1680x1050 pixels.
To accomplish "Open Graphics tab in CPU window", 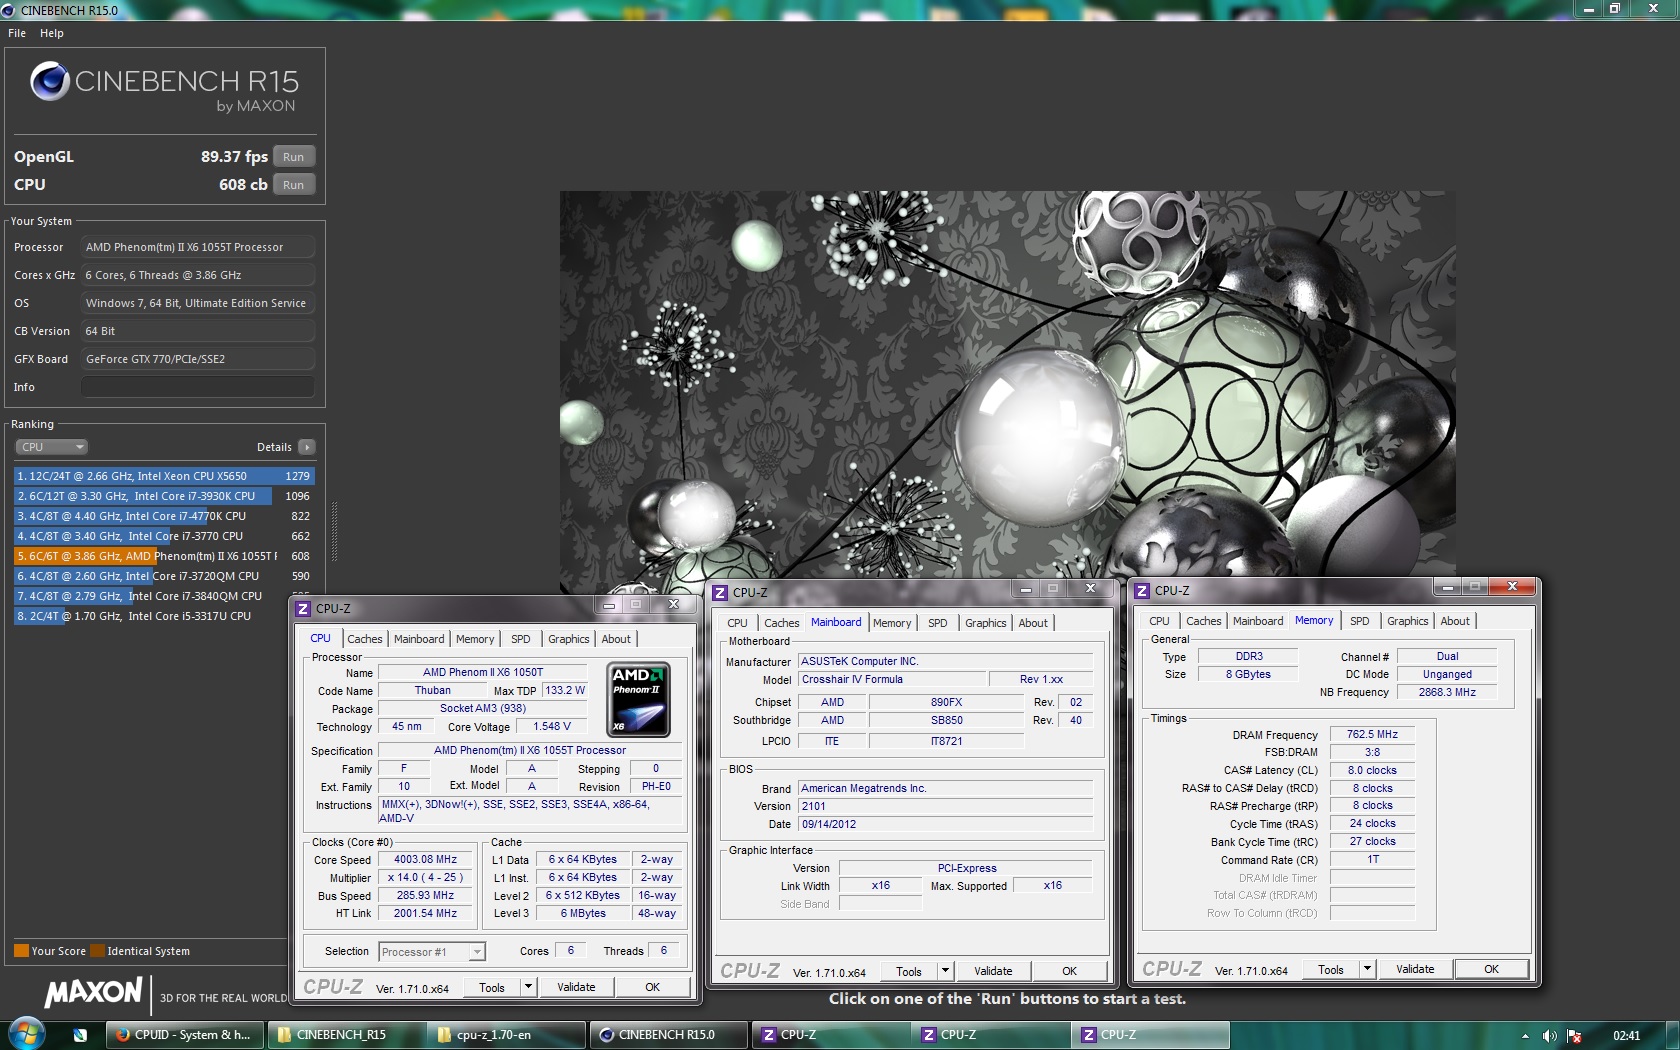I will (x=569, y=639).
